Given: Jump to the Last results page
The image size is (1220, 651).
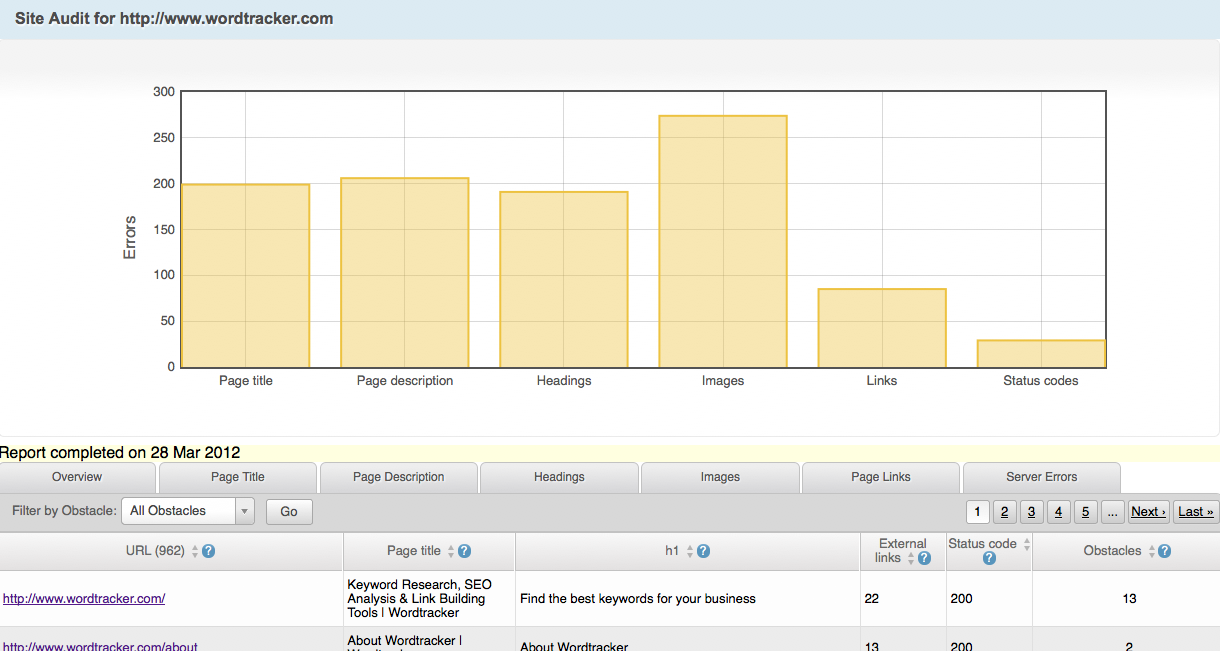Looking at the screenshot, I should pyautogui.click(x=1196, y=511).
